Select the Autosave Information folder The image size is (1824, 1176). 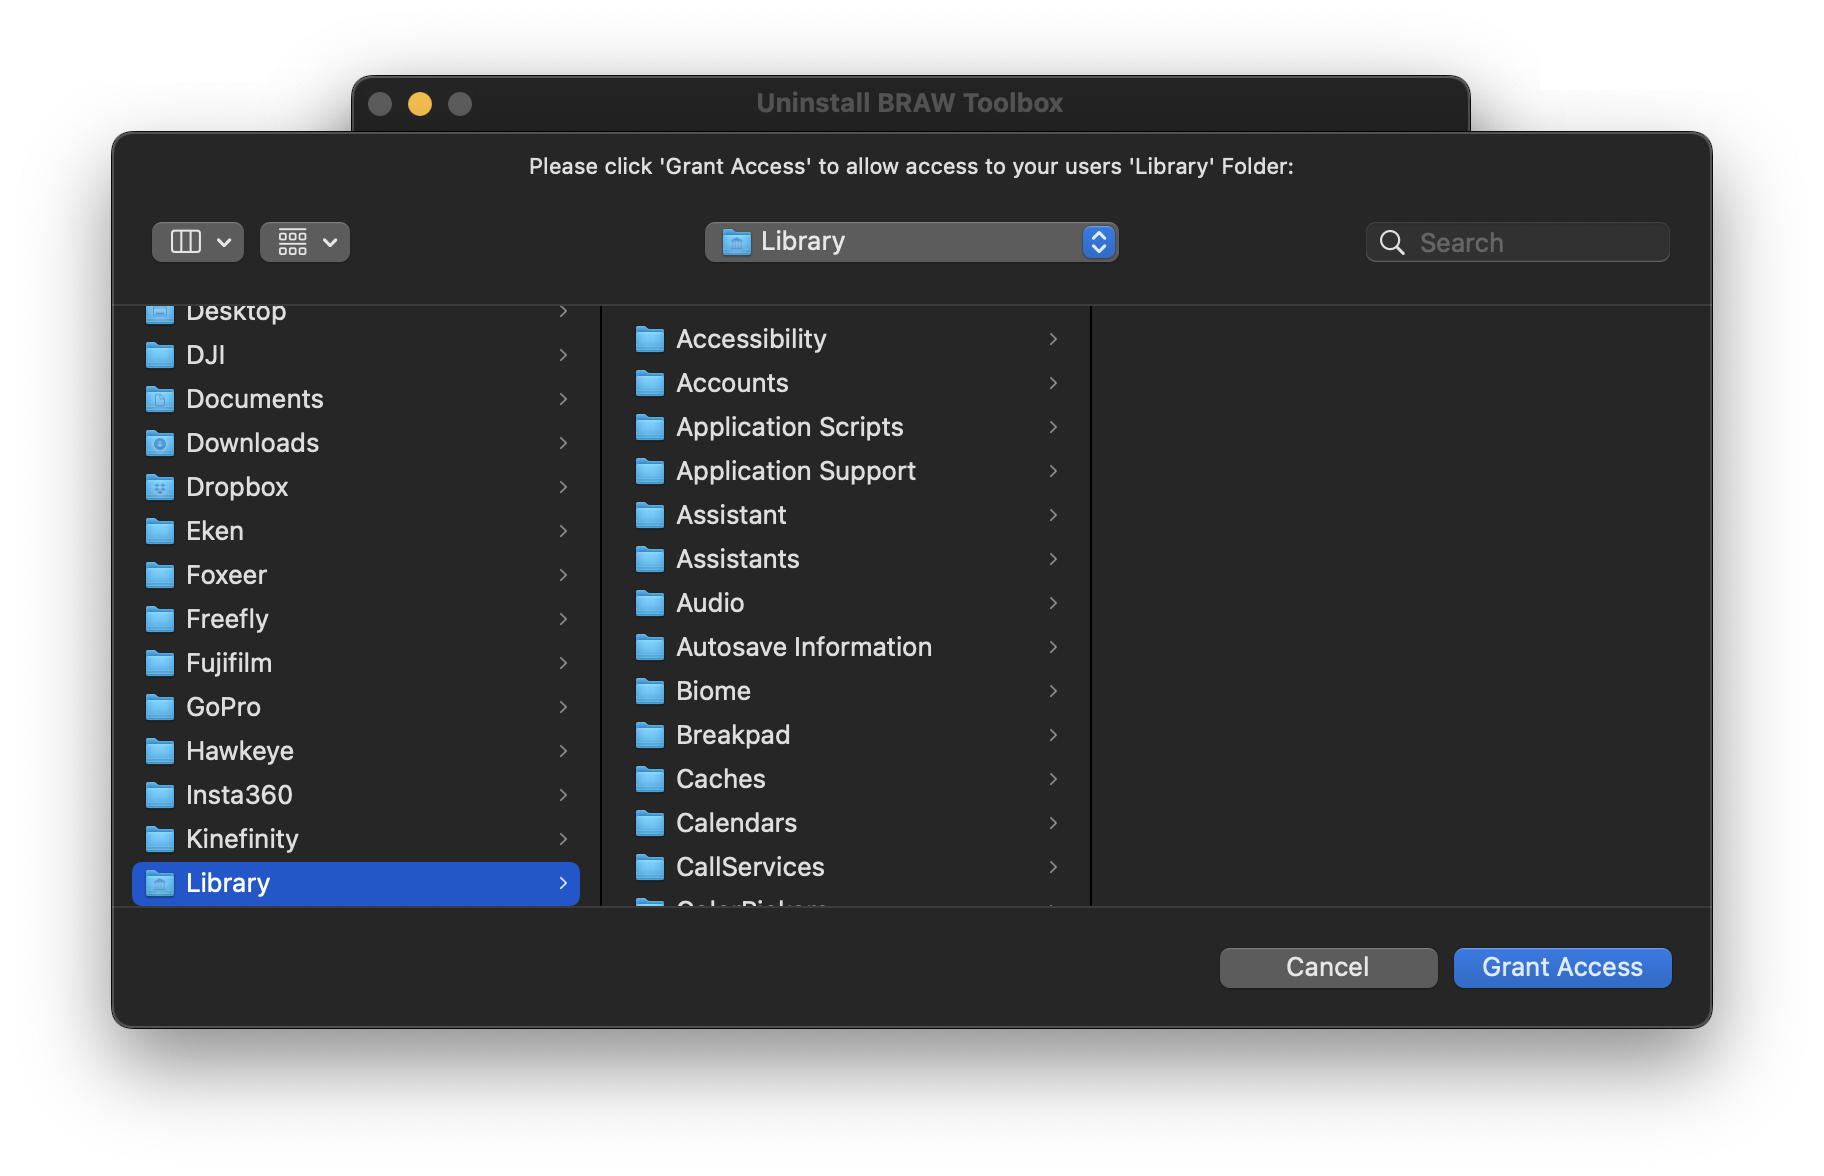pyautogui.click(x=803, y=647)
